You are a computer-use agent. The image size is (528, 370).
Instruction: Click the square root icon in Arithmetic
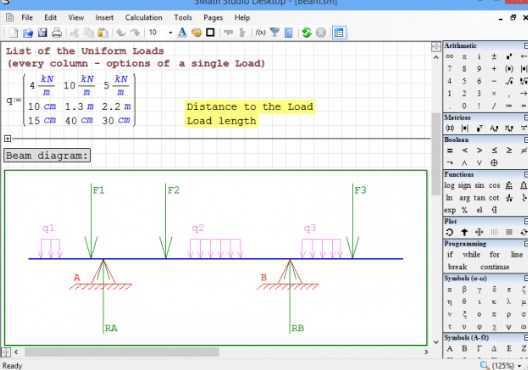pos(509,81)
